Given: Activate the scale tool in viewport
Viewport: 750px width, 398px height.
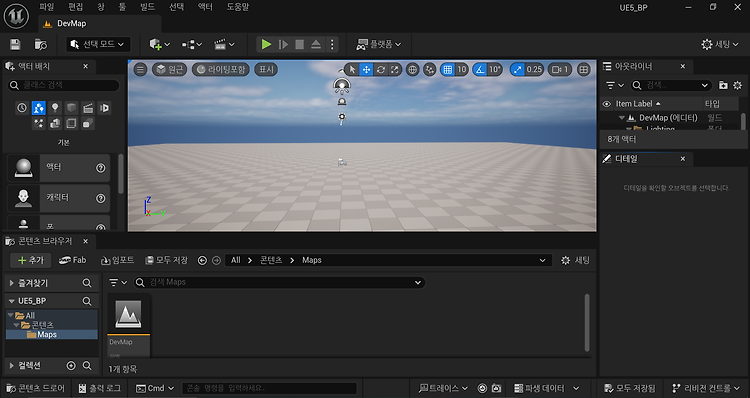Looking at the screenshot, I should coord(395,69).
